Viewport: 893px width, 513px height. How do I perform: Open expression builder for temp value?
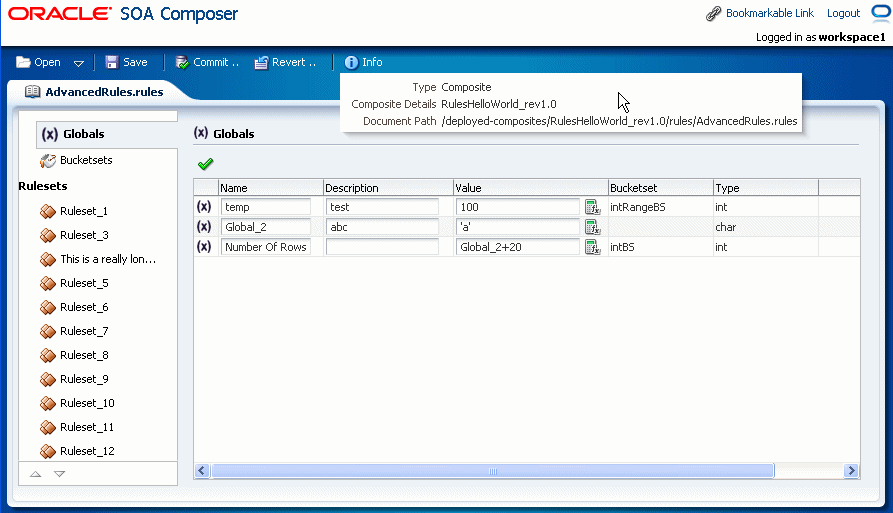(593, 207)
